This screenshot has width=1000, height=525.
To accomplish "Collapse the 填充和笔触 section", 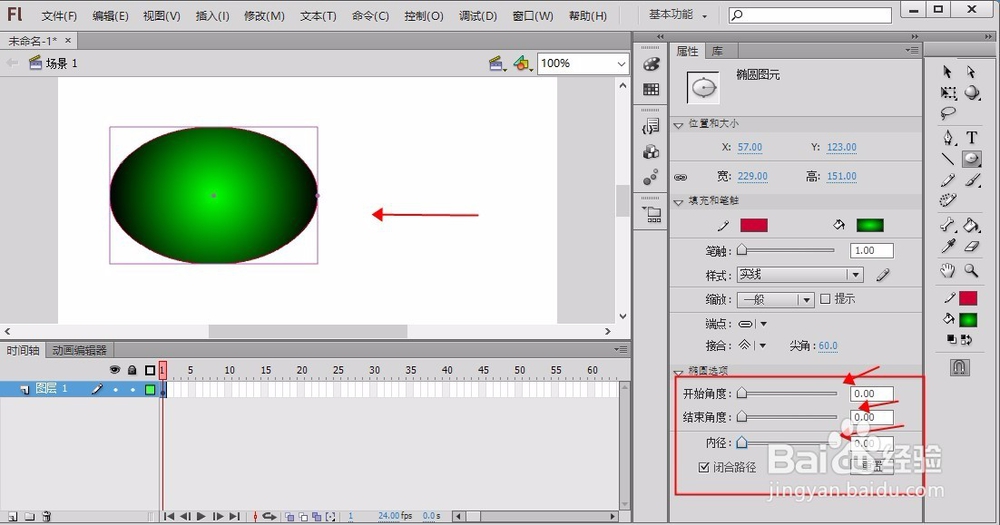I will coord(679,202).
